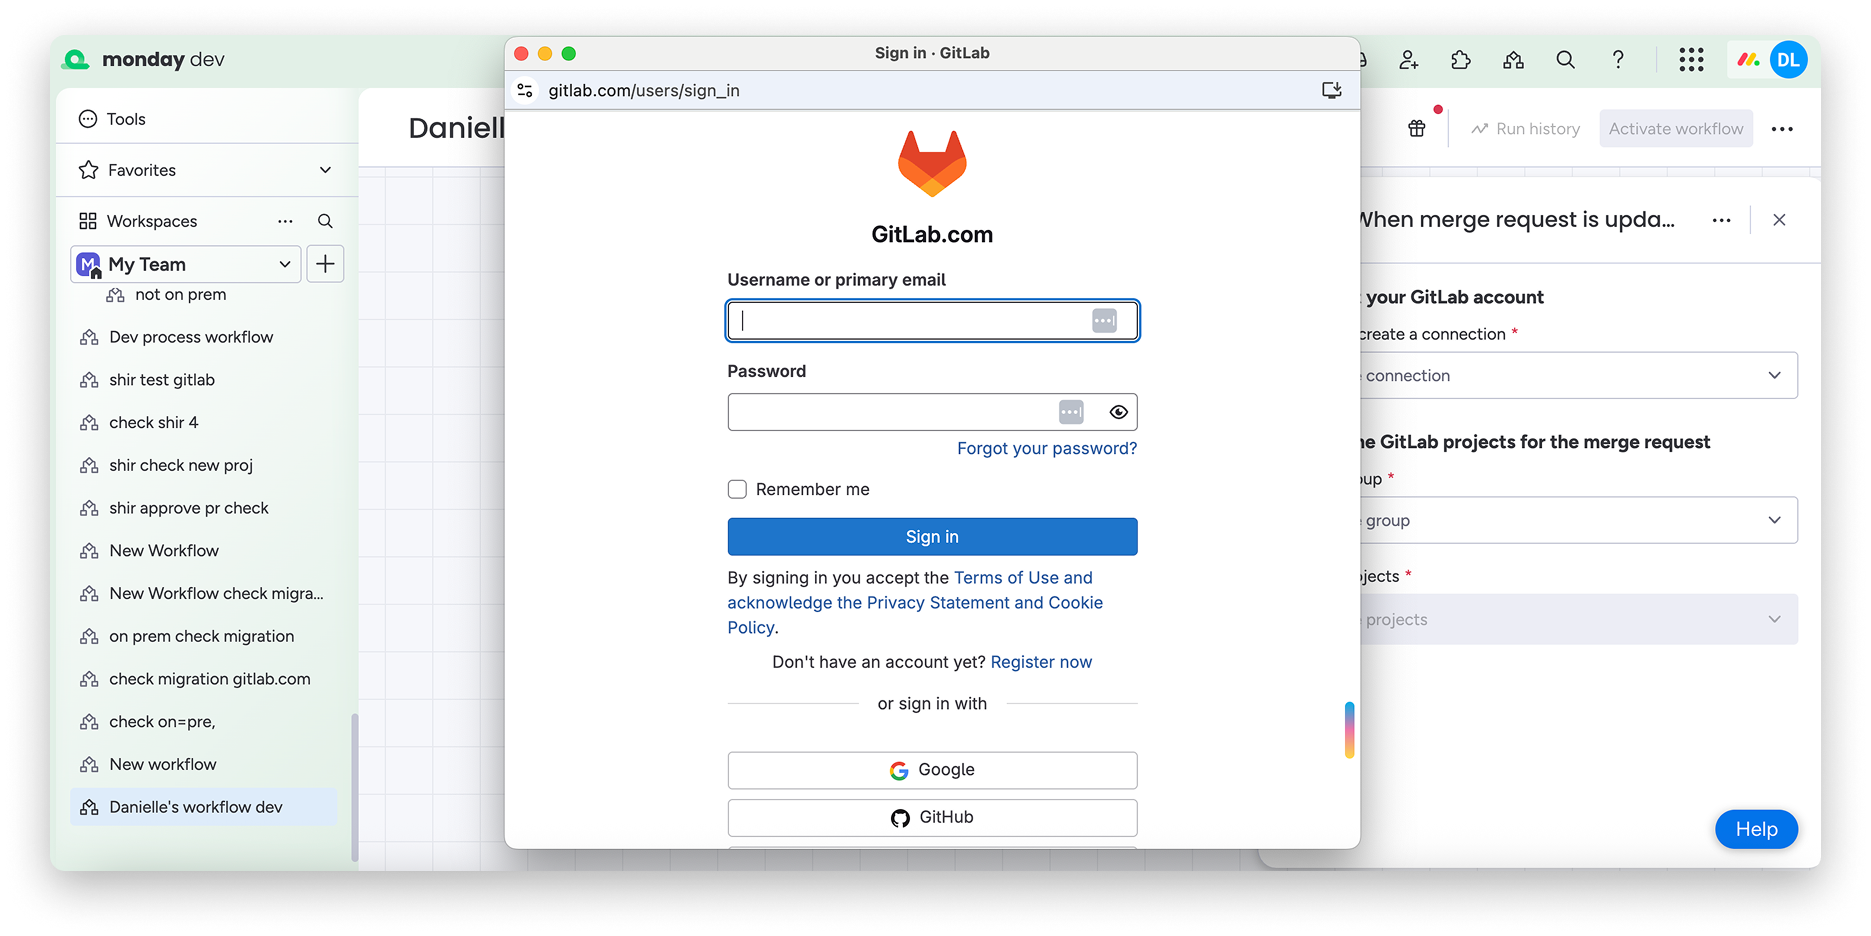This screenshot has width=1871, height=936.
Task: Open the My Team workspace dropdown
Action: 186,264
